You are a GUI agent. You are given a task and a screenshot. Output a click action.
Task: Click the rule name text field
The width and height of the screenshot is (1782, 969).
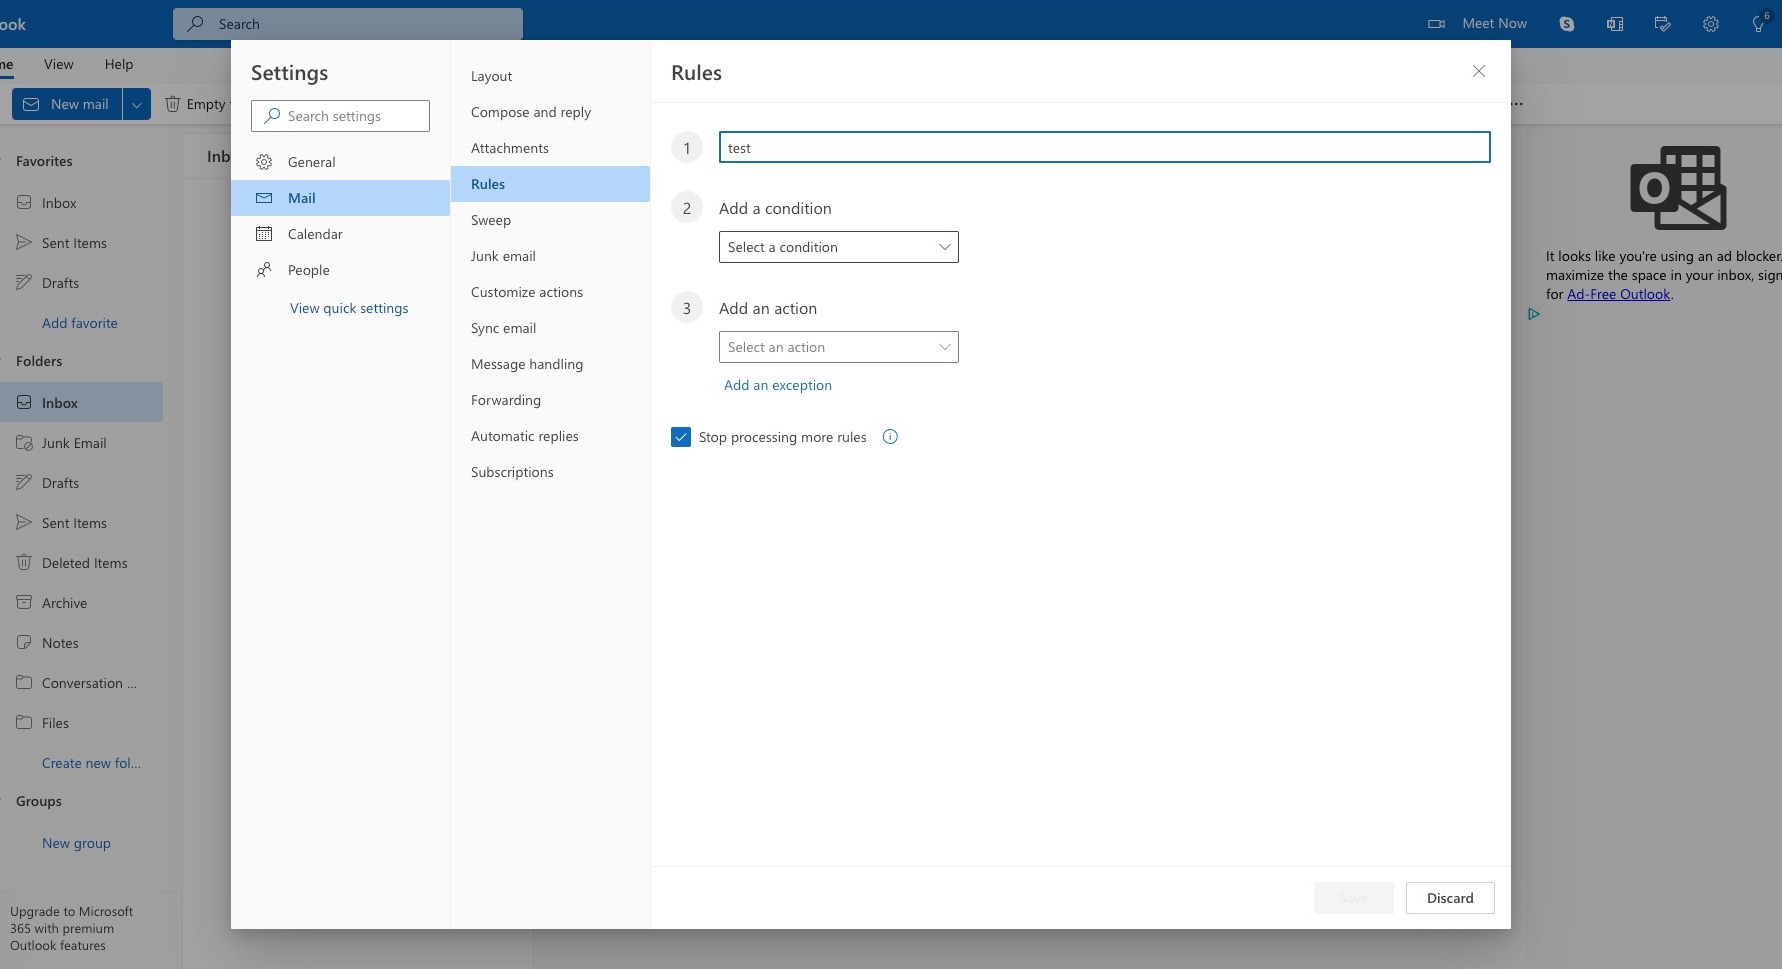click(x=1104, y=148)
